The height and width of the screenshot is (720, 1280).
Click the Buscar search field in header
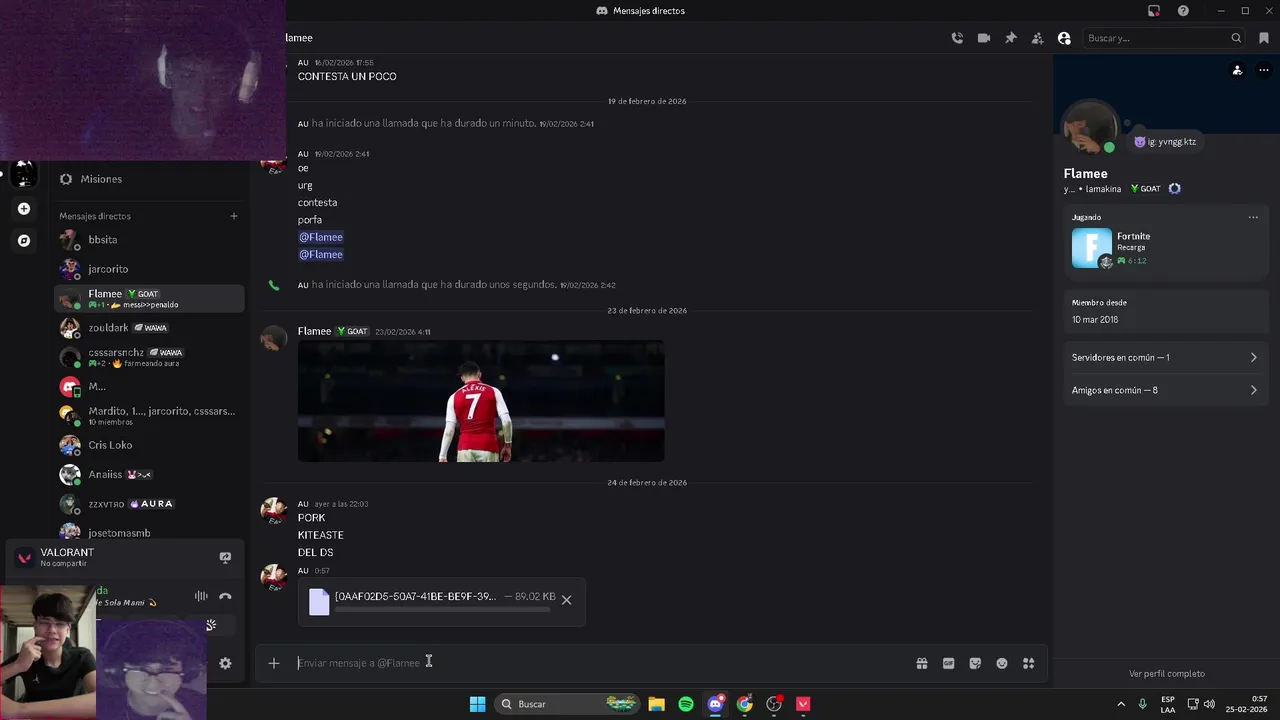coord(1165,38)
